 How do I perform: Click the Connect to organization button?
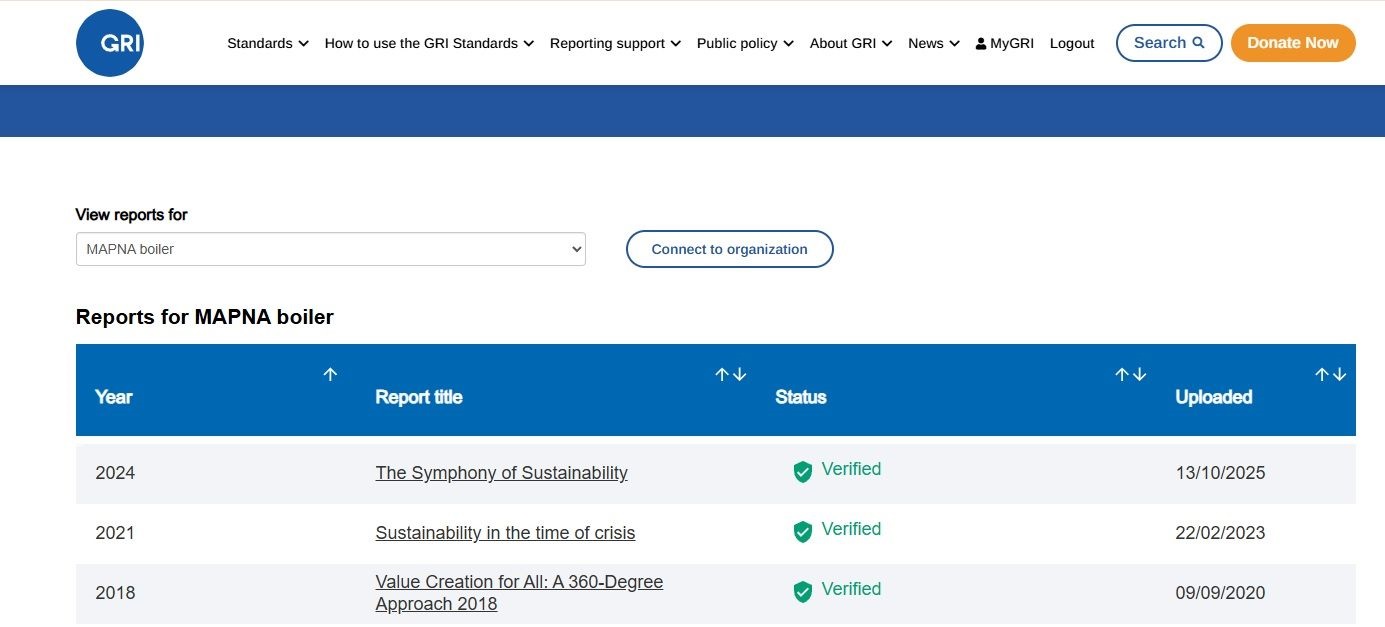pyautogui.click(x=729, y=249)
